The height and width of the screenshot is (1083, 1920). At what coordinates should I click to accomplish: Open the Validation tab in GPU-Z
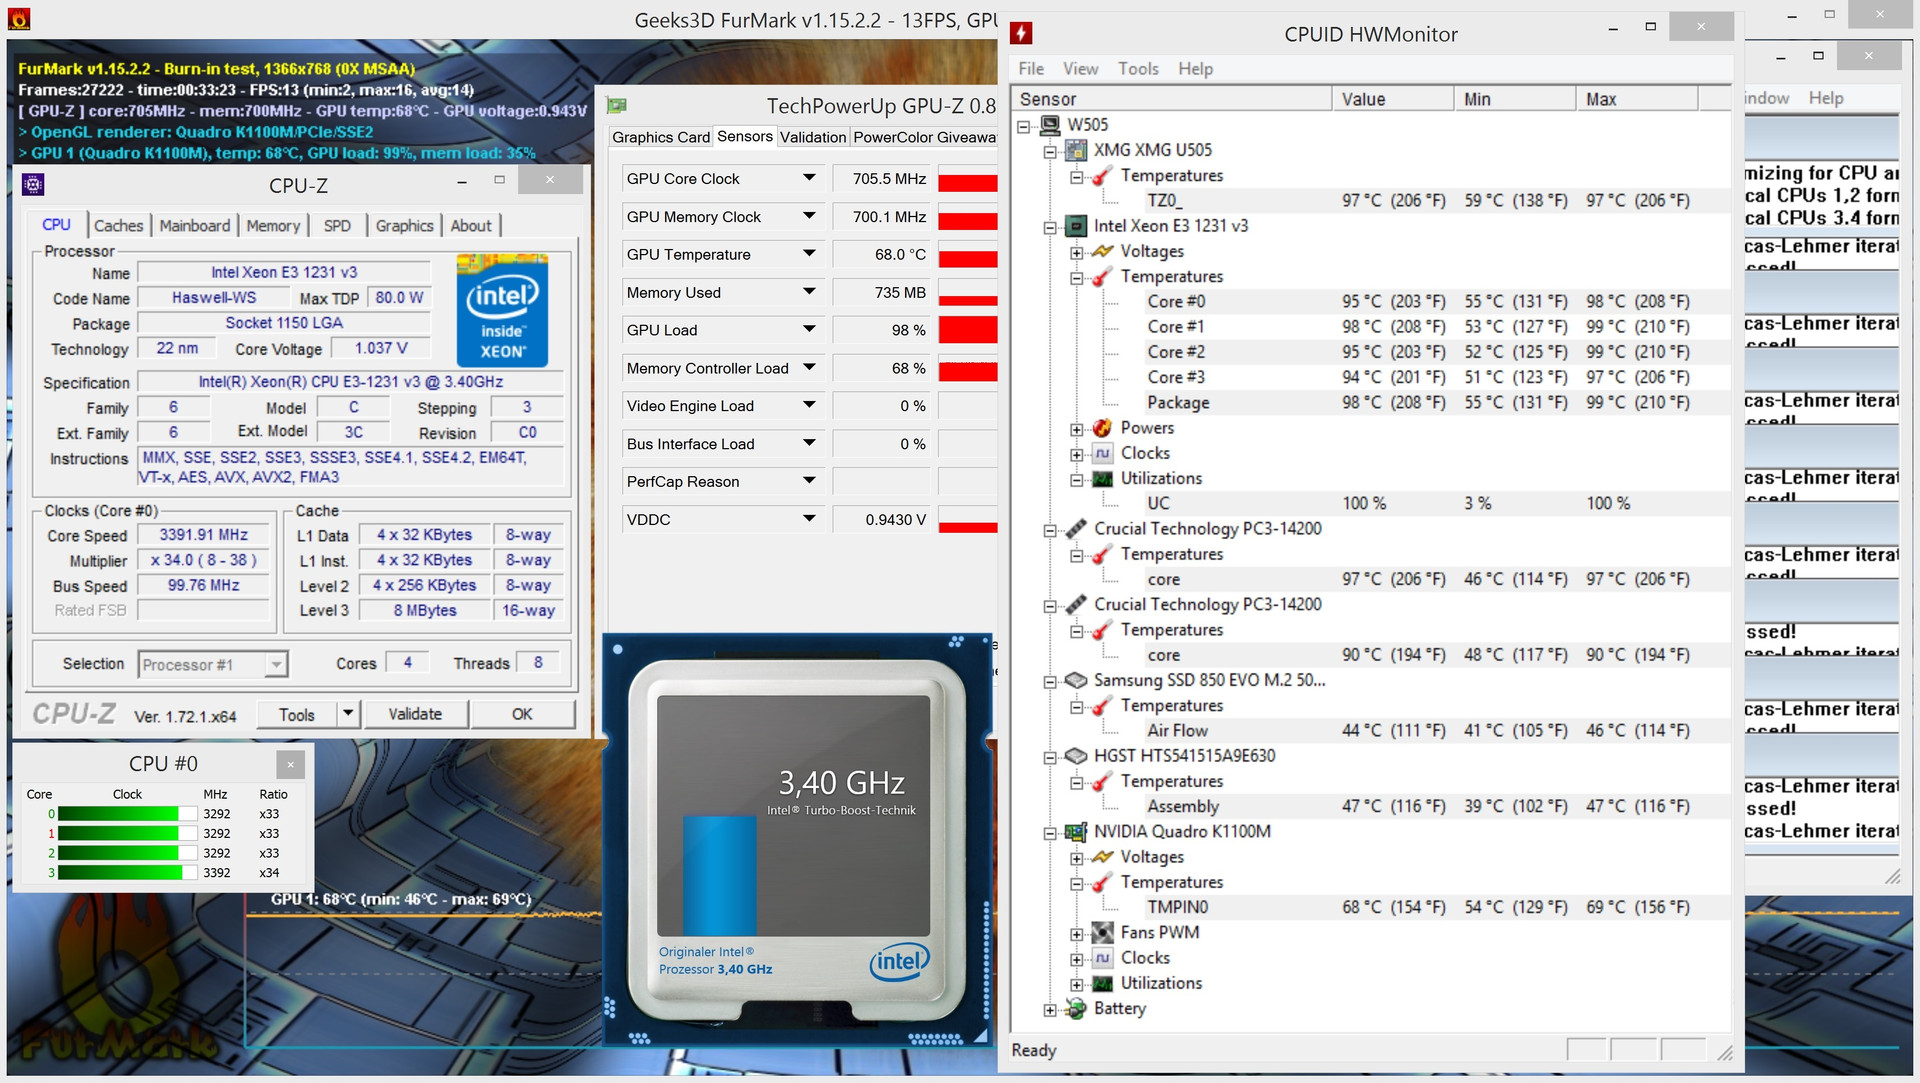pyautogui.click(x=813, y=137)
